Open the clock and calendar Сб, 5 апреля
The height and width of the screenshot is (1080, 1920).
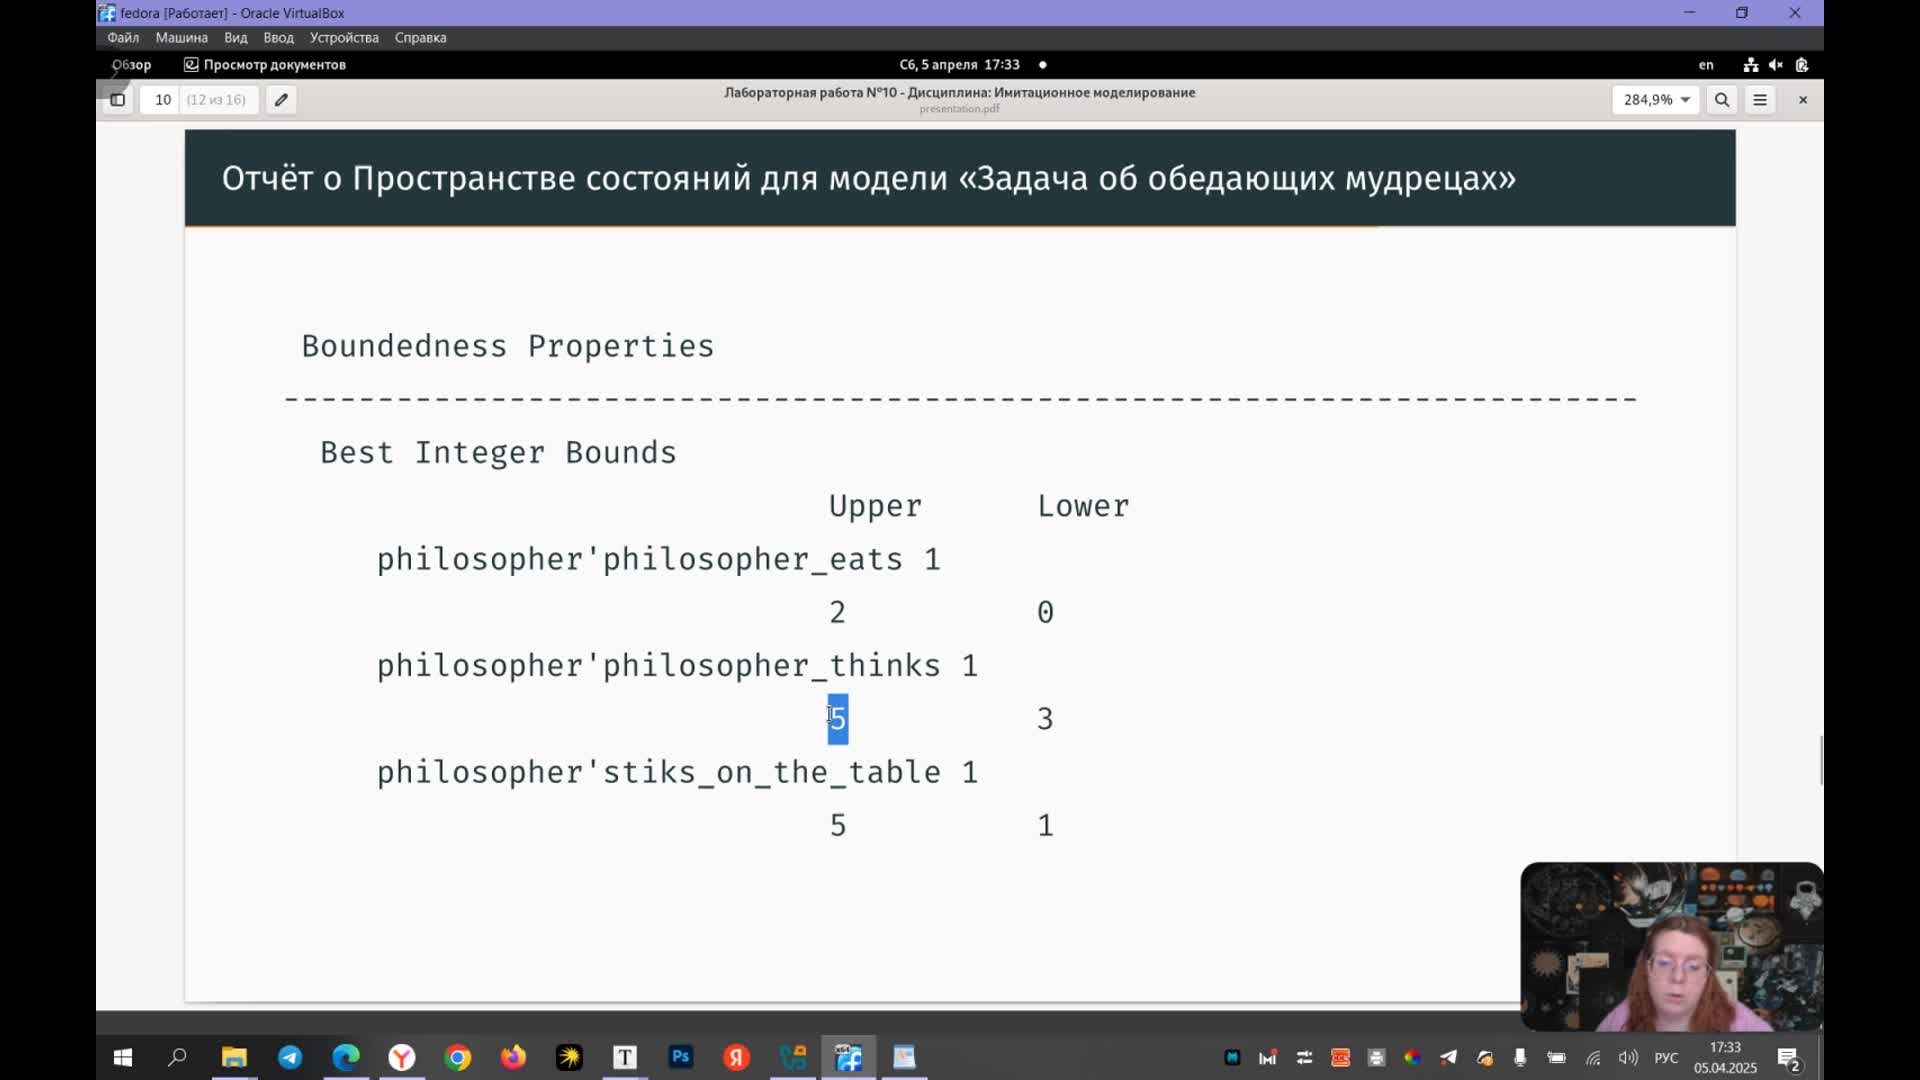959,65
